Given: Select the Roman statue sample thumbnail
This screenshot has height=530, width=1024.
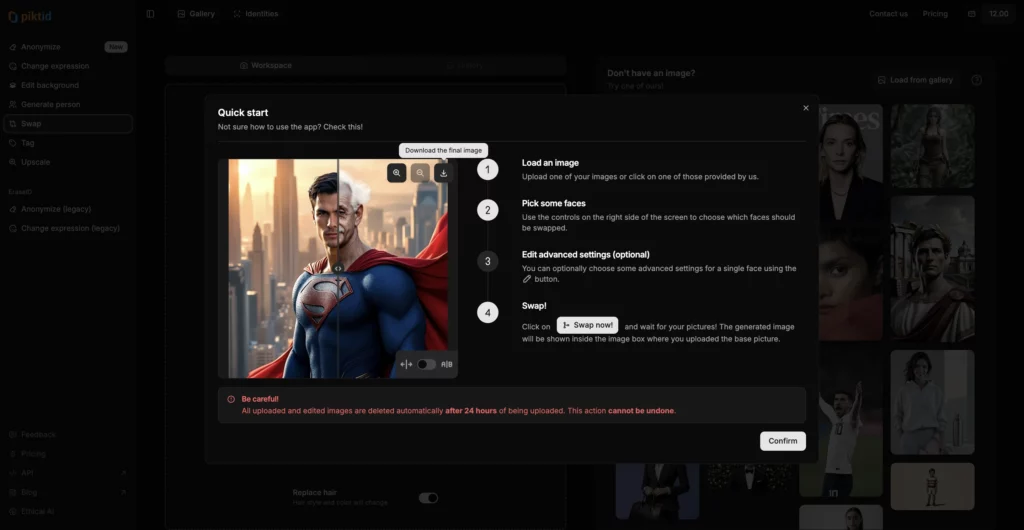Looking at the screenshot, I should pyautogui.click(x=932, y=269).
